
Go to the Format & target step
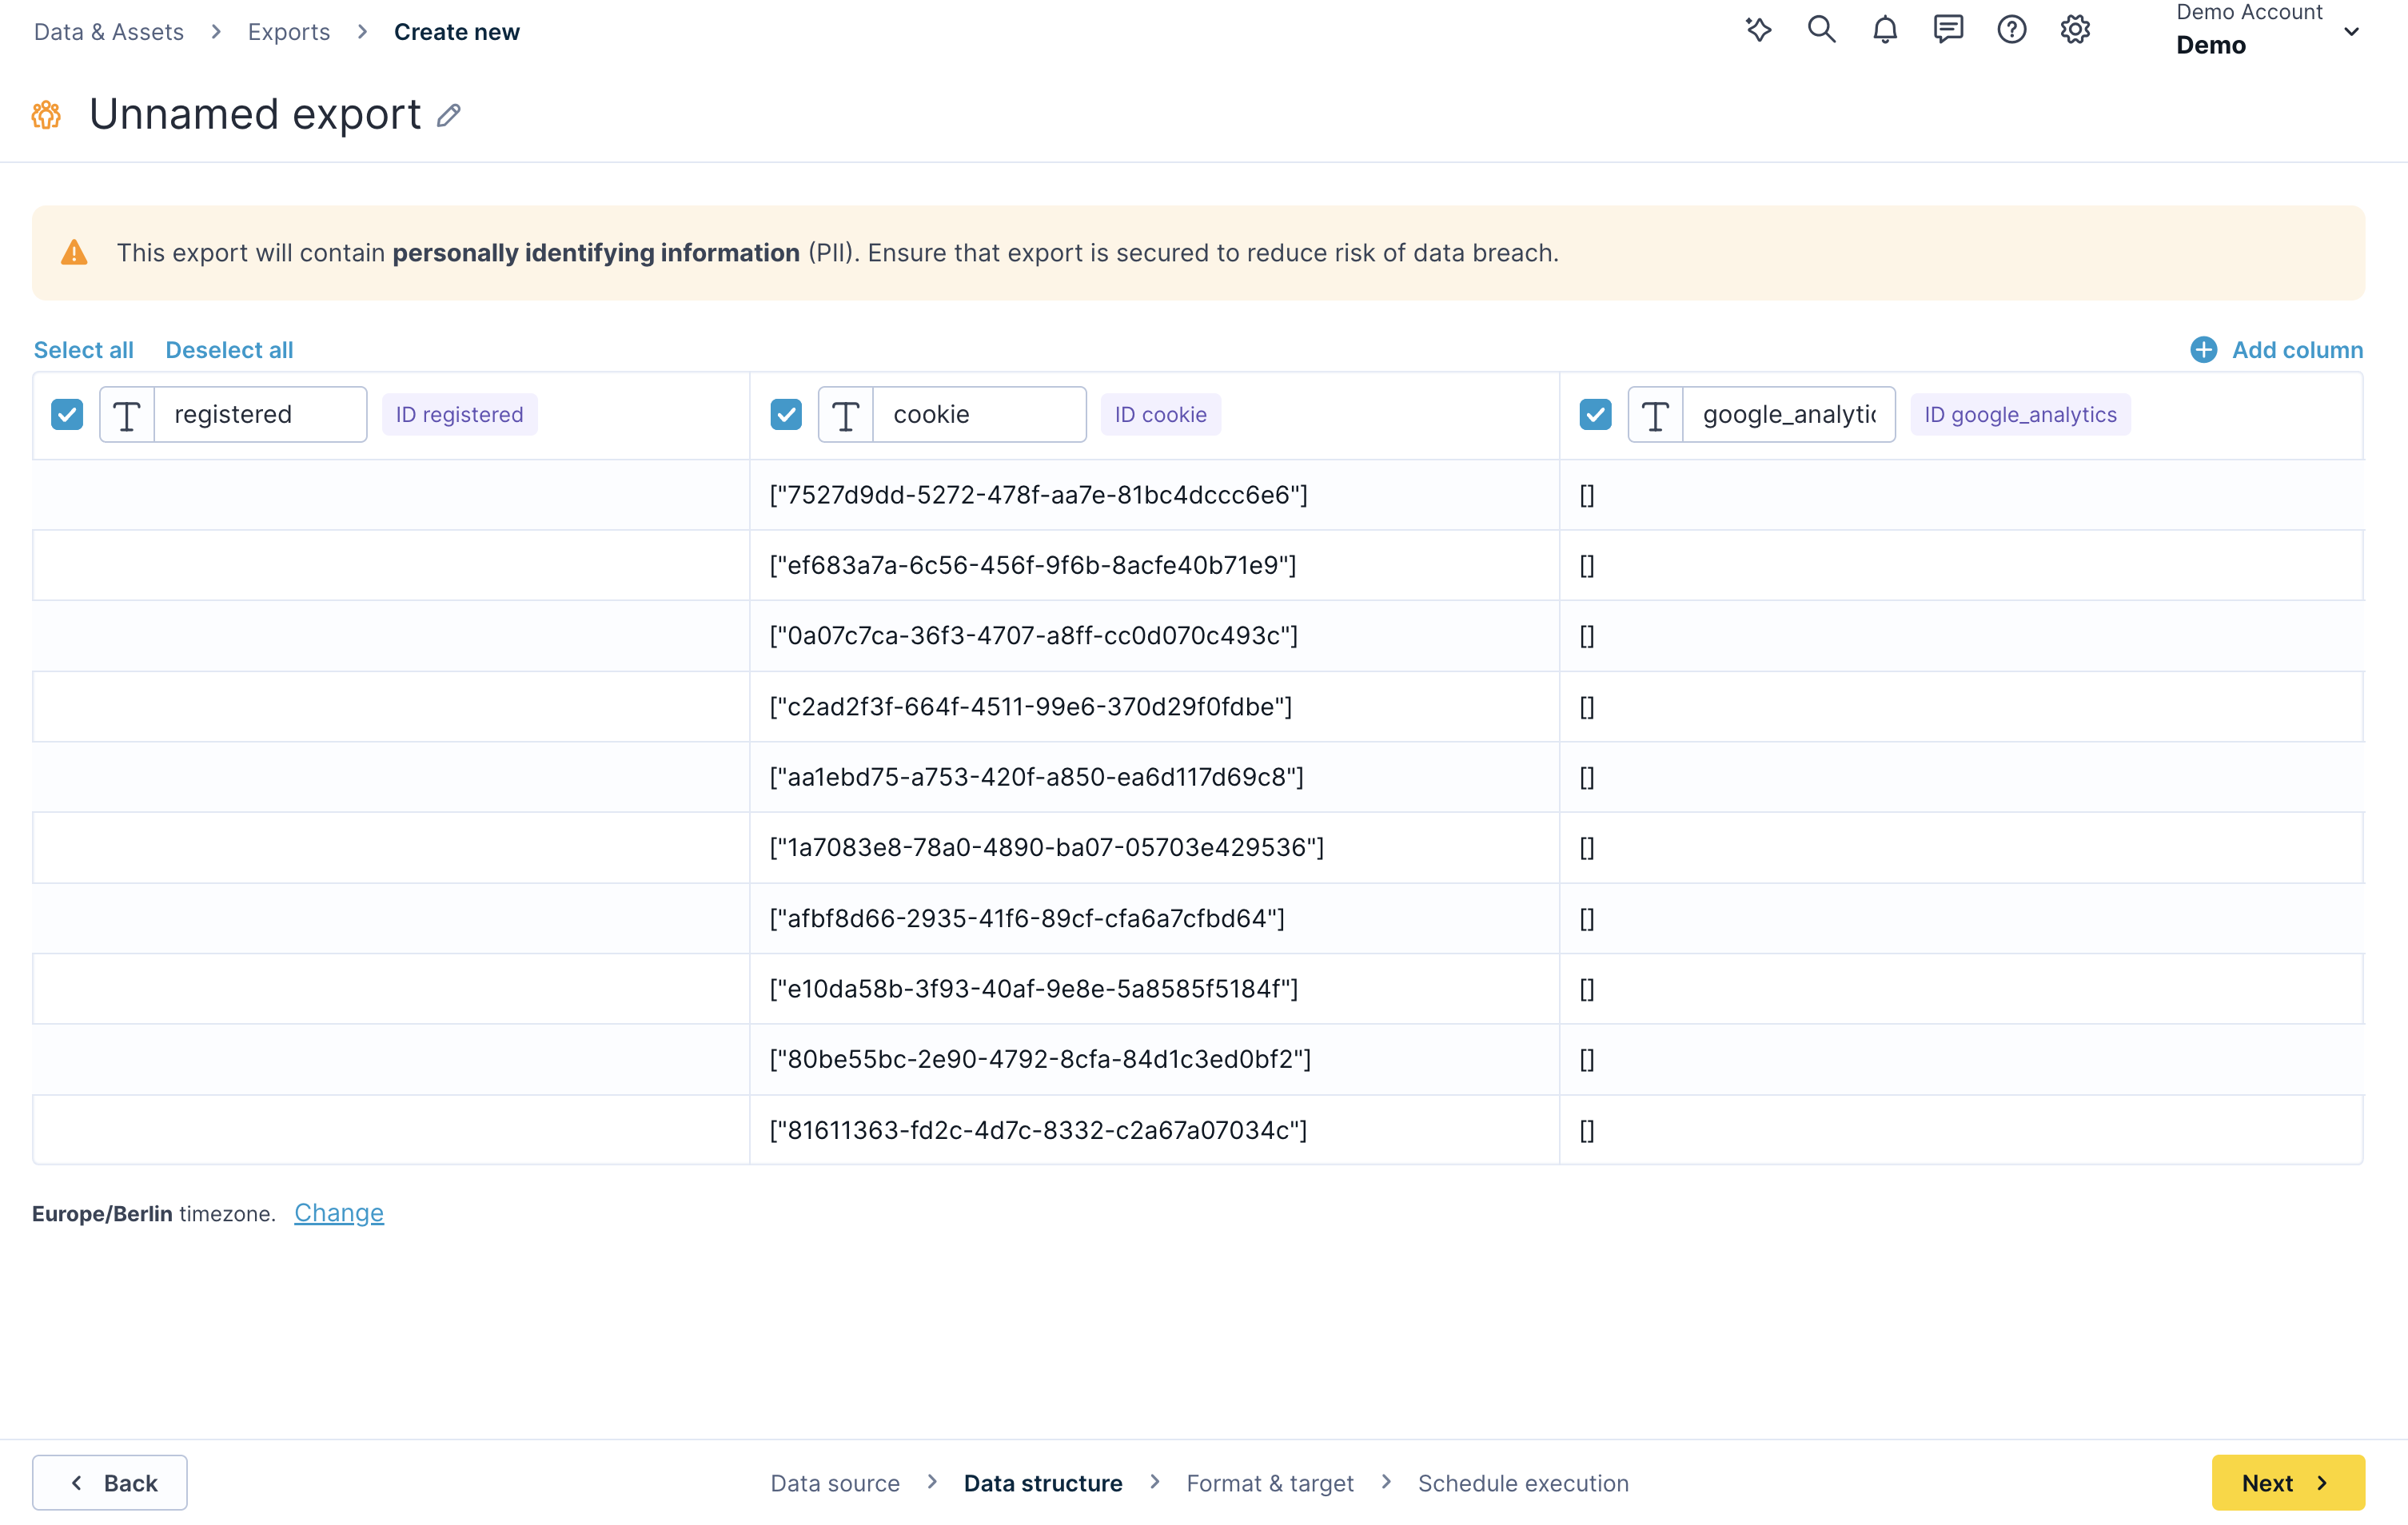pos(1270,1483)
